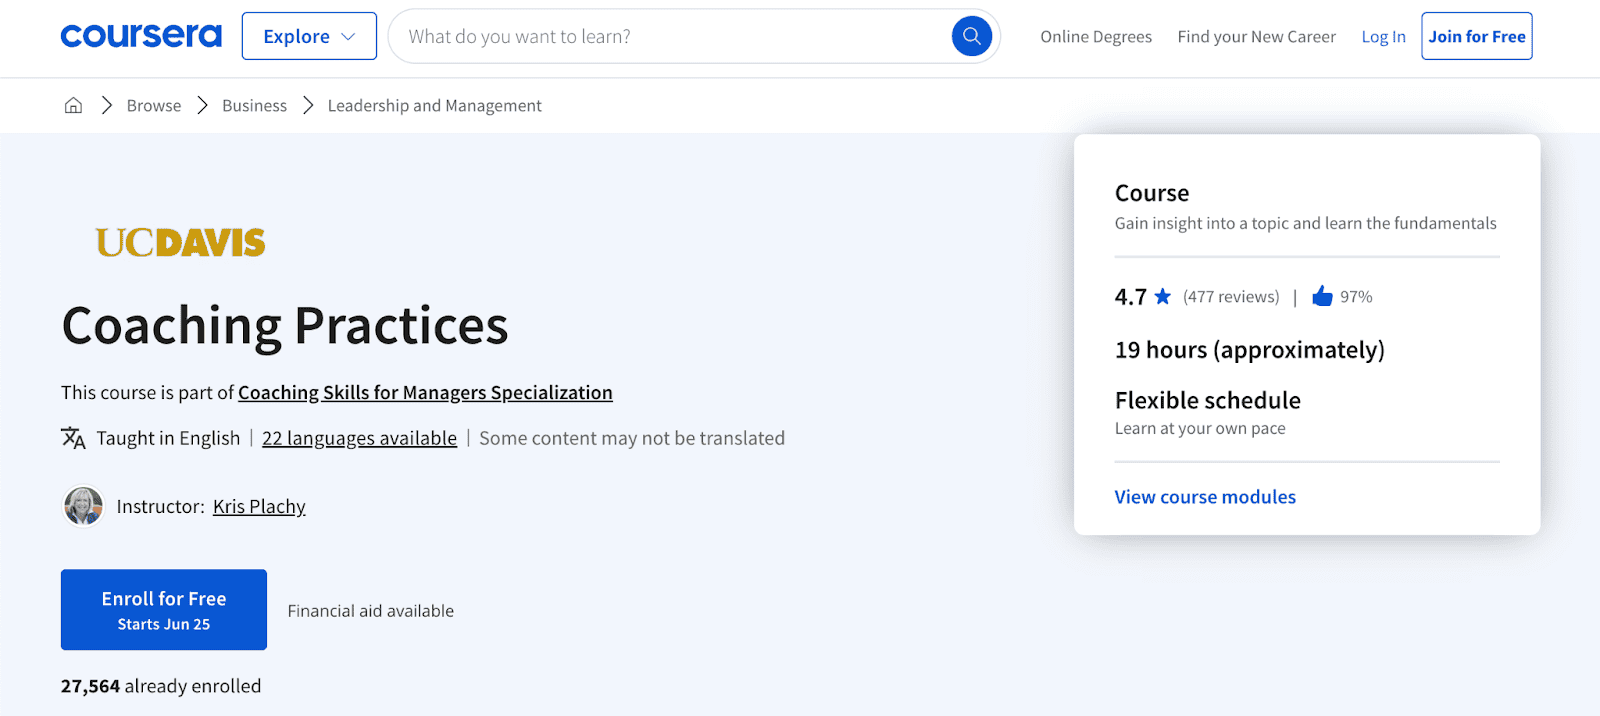Go to home via breadcrumb house icon

[x=73, y=105]
